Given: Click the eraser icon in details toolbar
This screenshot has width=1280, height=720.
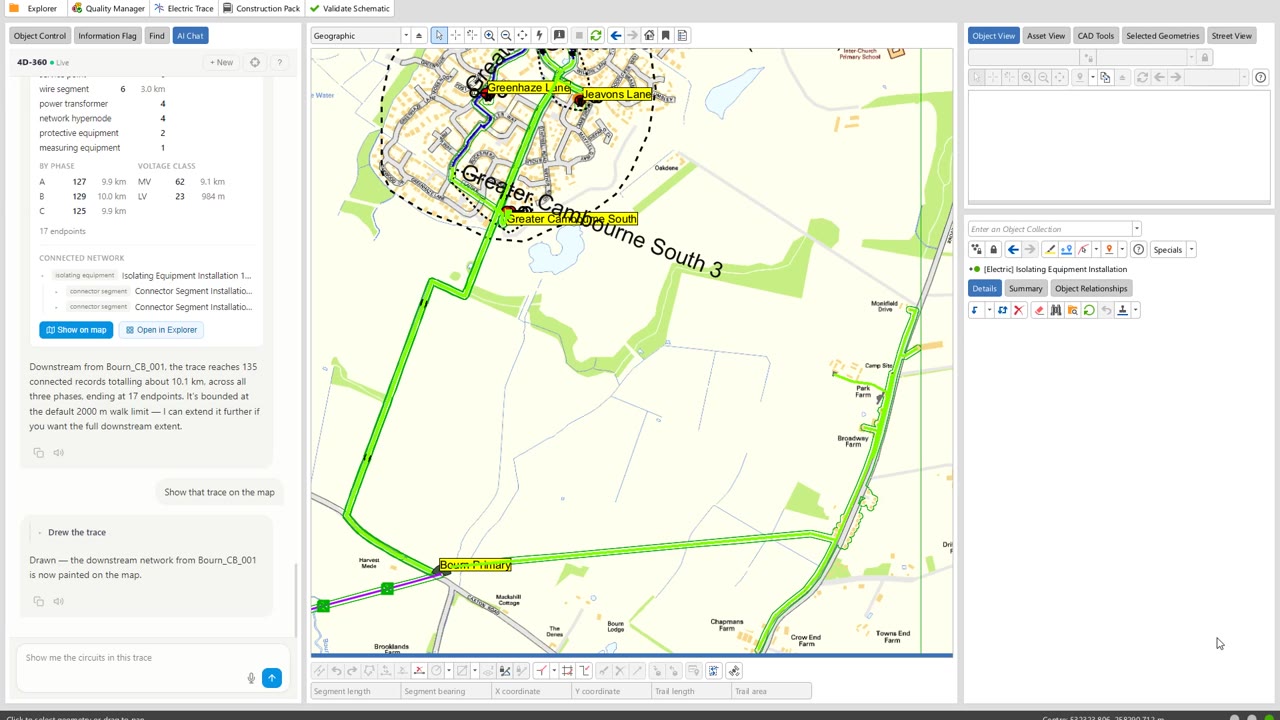Looking at the screenshot, I should coord(1039,310).
